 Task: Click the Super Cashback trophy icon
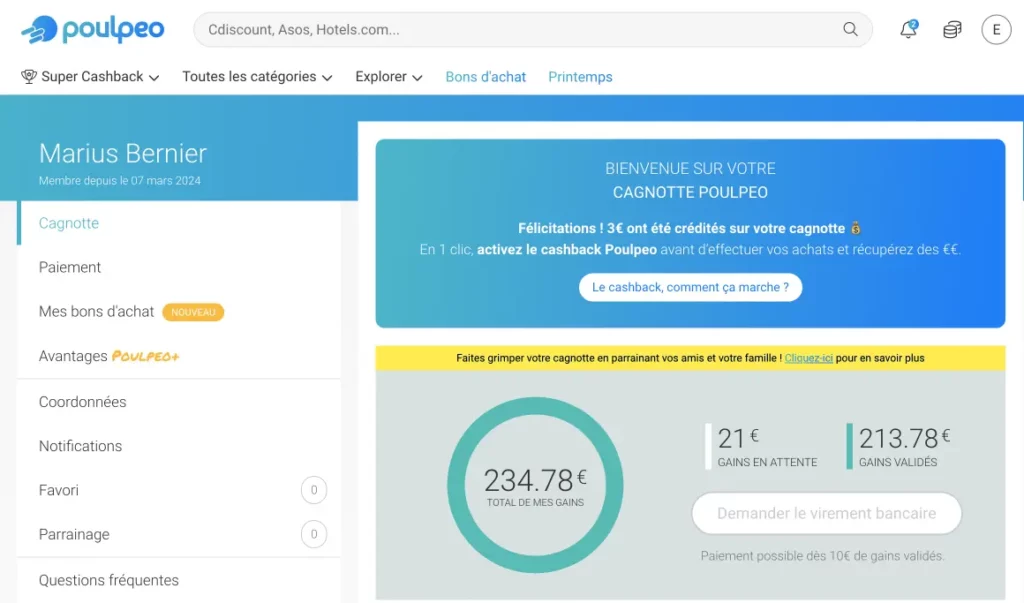(x=29, y=77)
